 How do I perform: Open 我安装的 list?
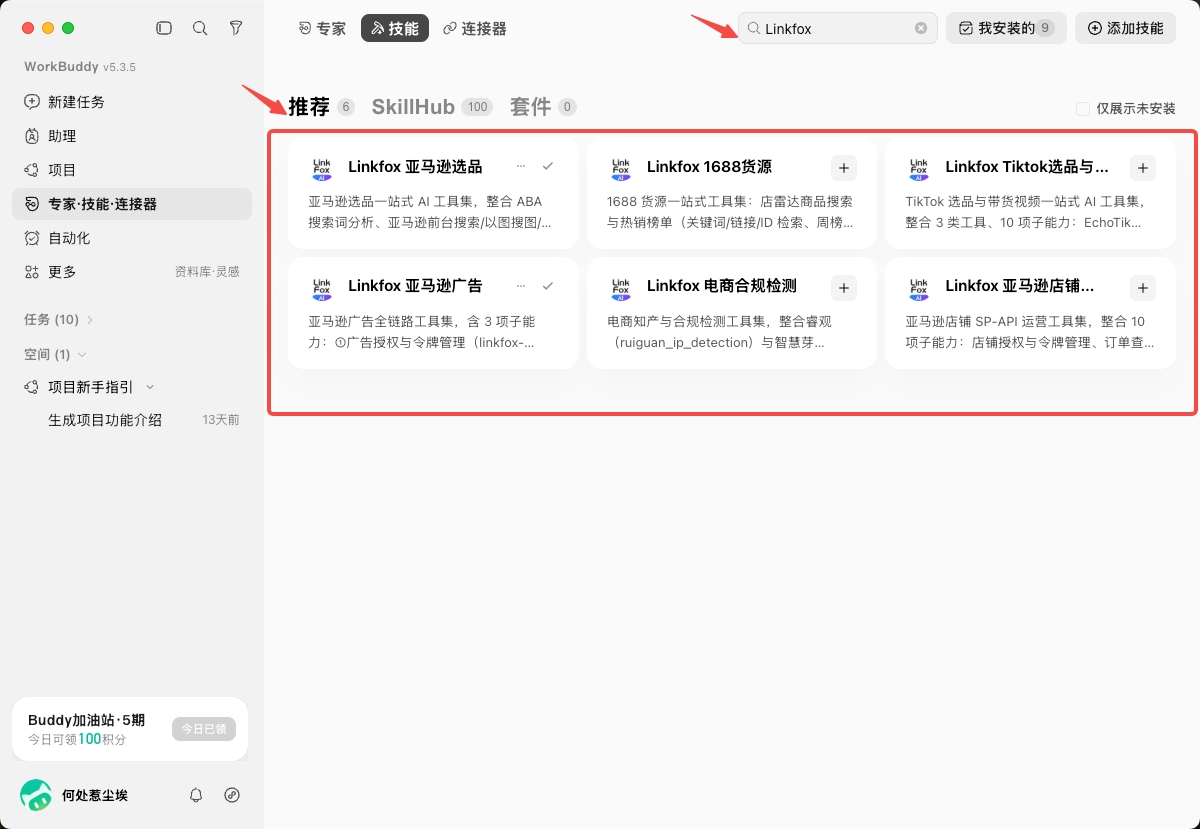tap(1006, 28)
